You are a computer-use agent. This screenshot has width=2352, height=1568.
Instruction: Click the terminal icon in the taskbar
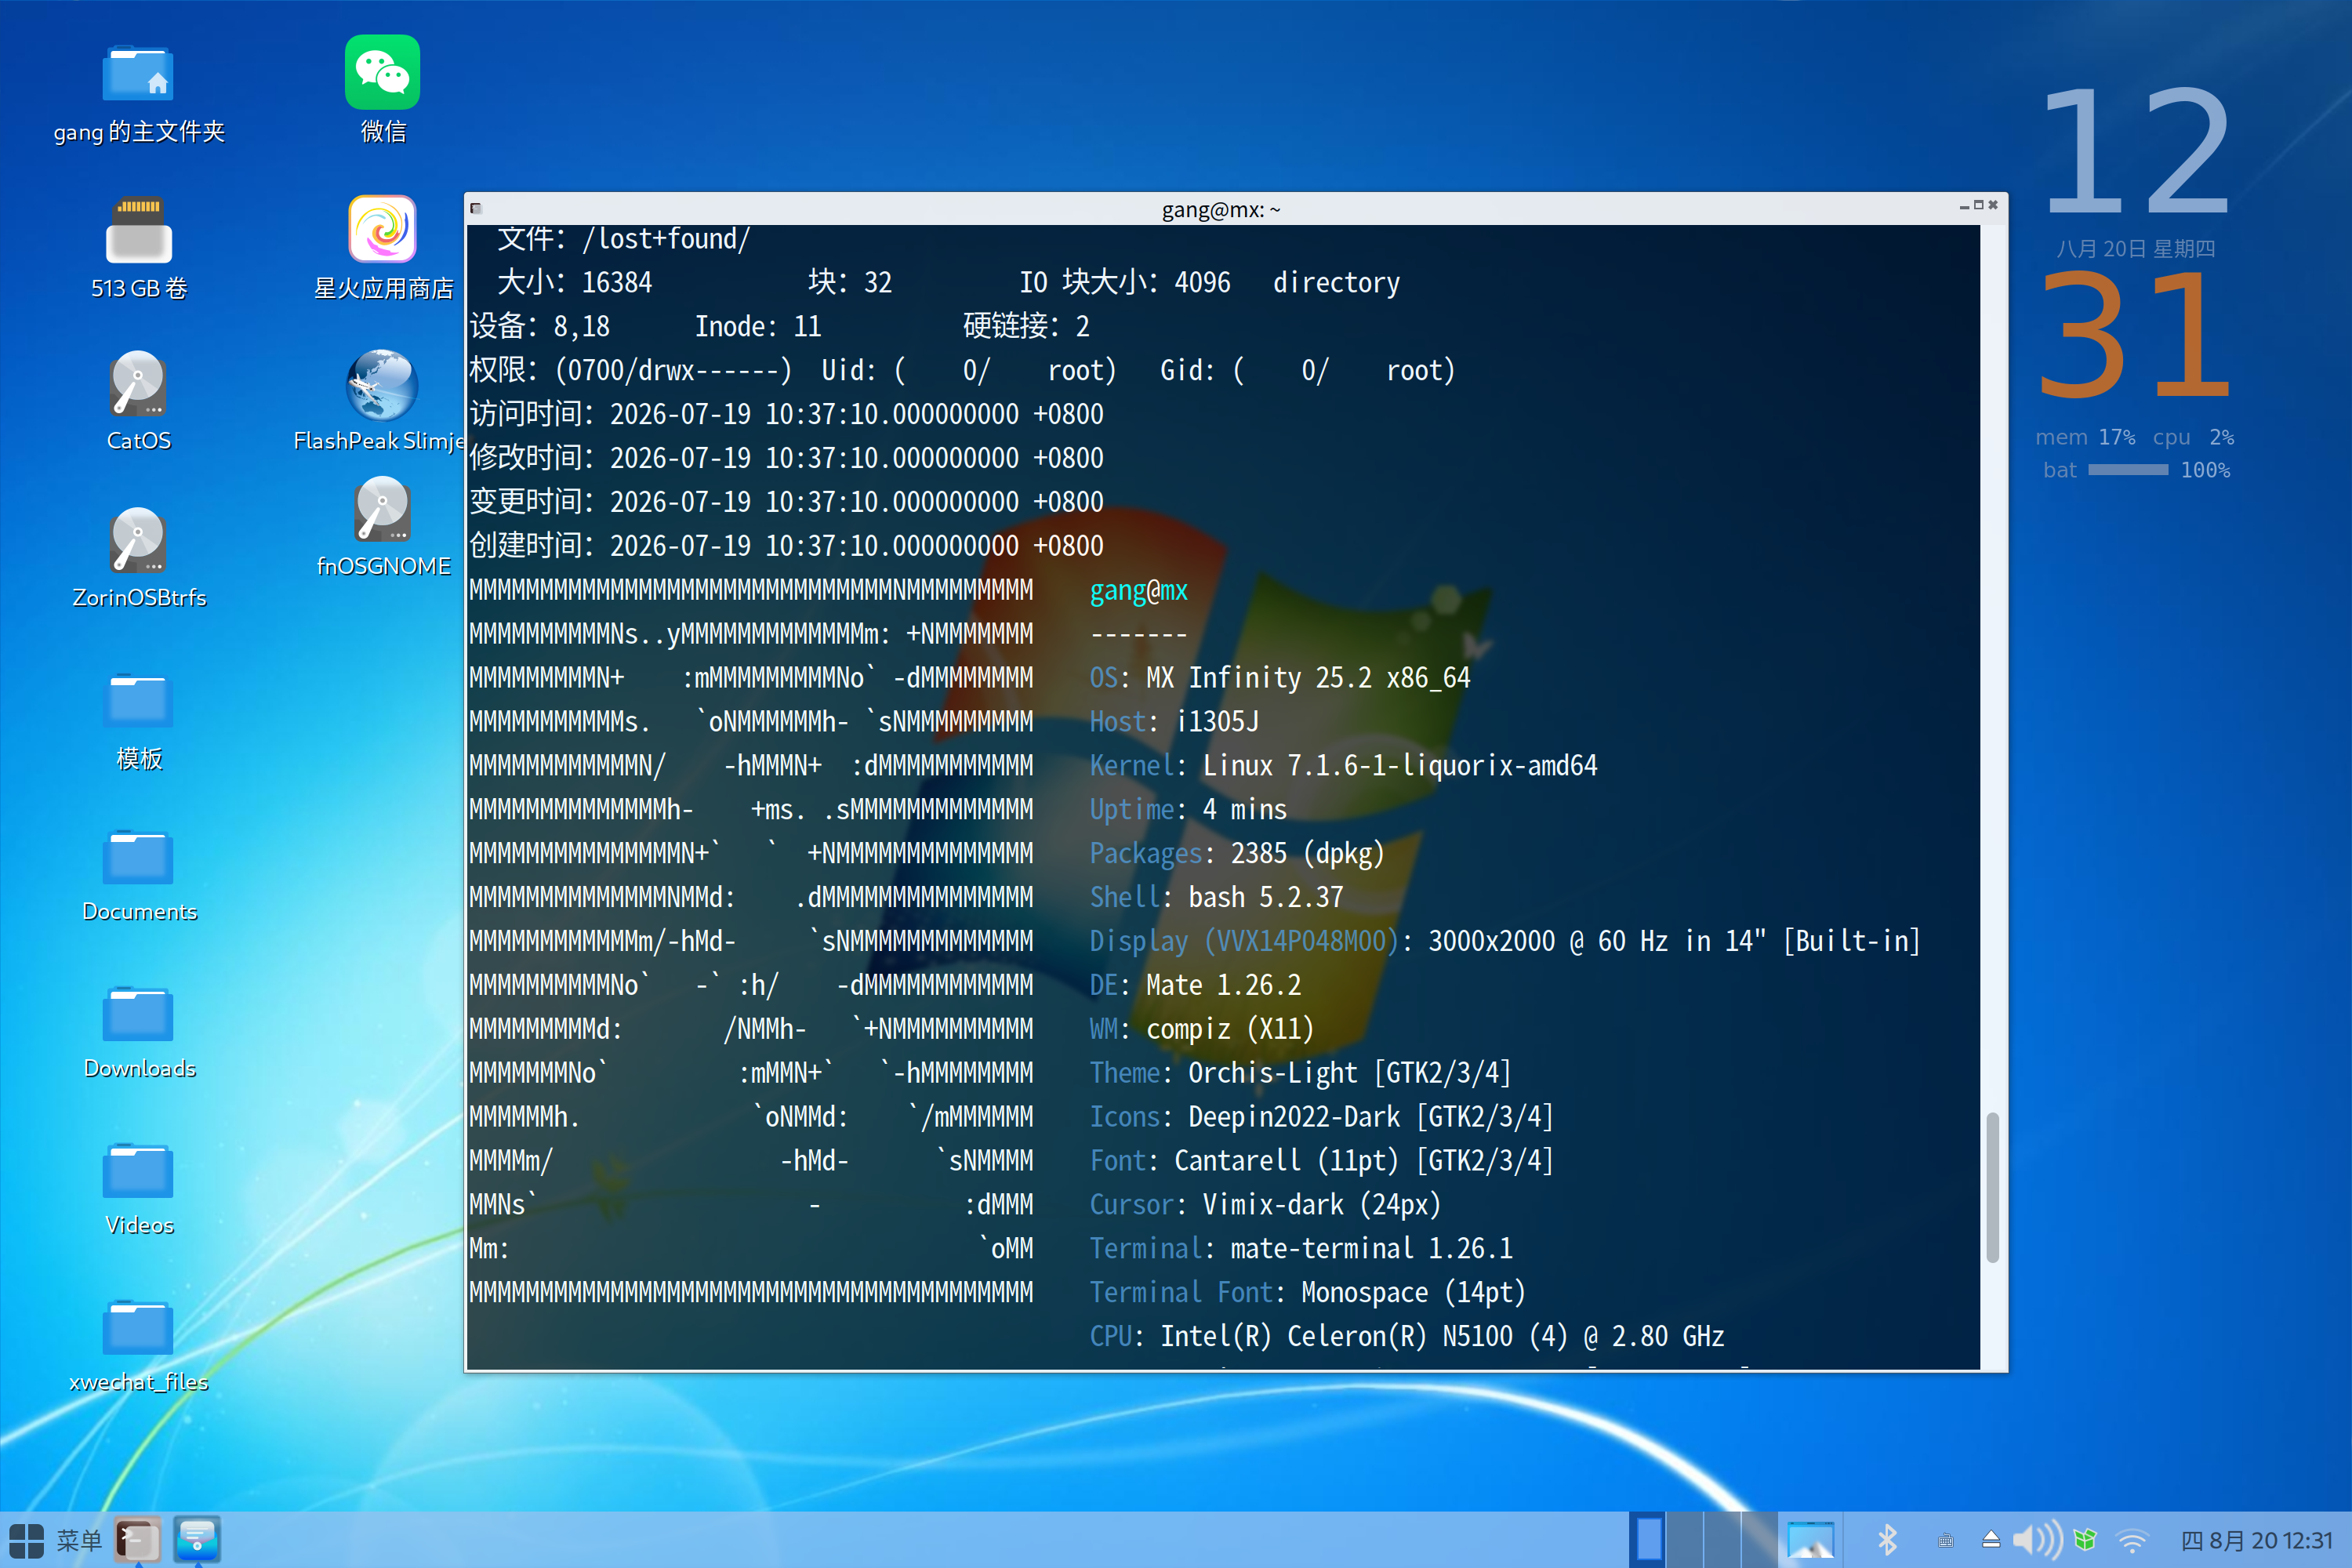tap(137, 1540)
